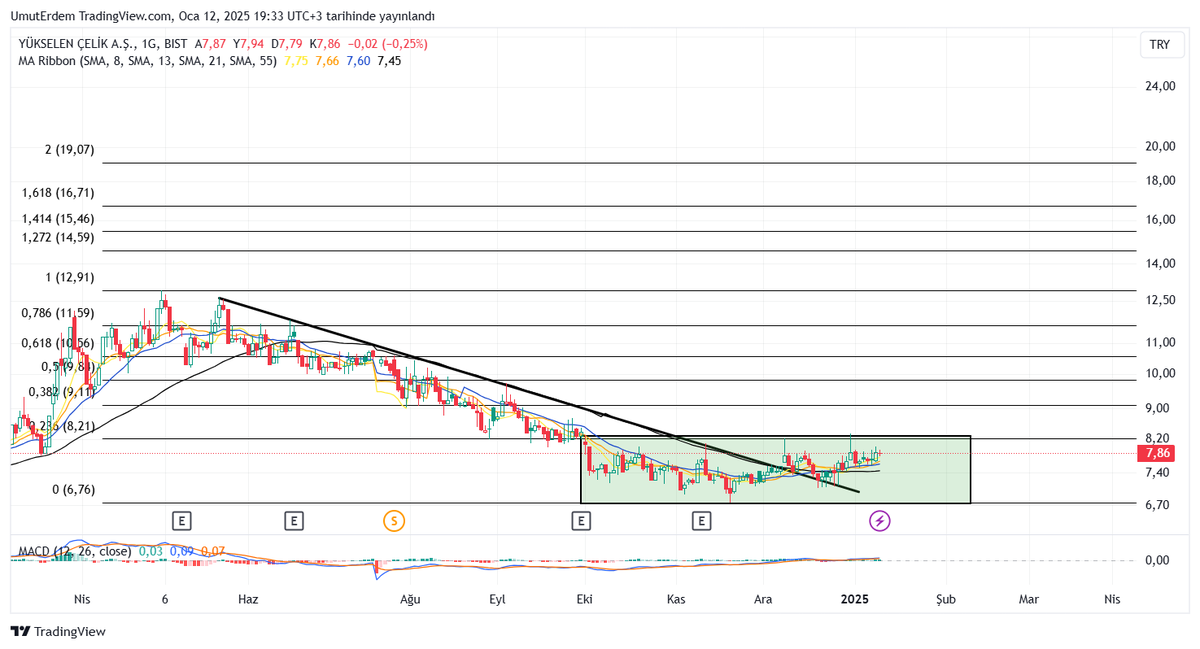Click the BIST exchange label
This screenshot has width=1200, height=649.
pyautogui.click(x=175, y=44)
